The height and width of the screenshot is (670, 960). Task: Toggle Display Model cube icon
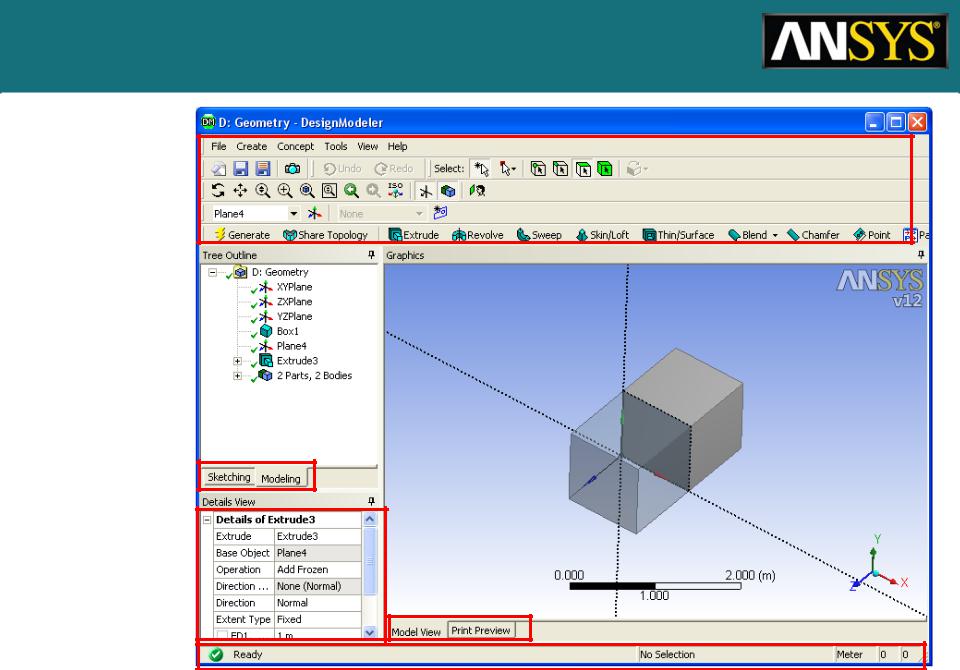pos(448,191)
